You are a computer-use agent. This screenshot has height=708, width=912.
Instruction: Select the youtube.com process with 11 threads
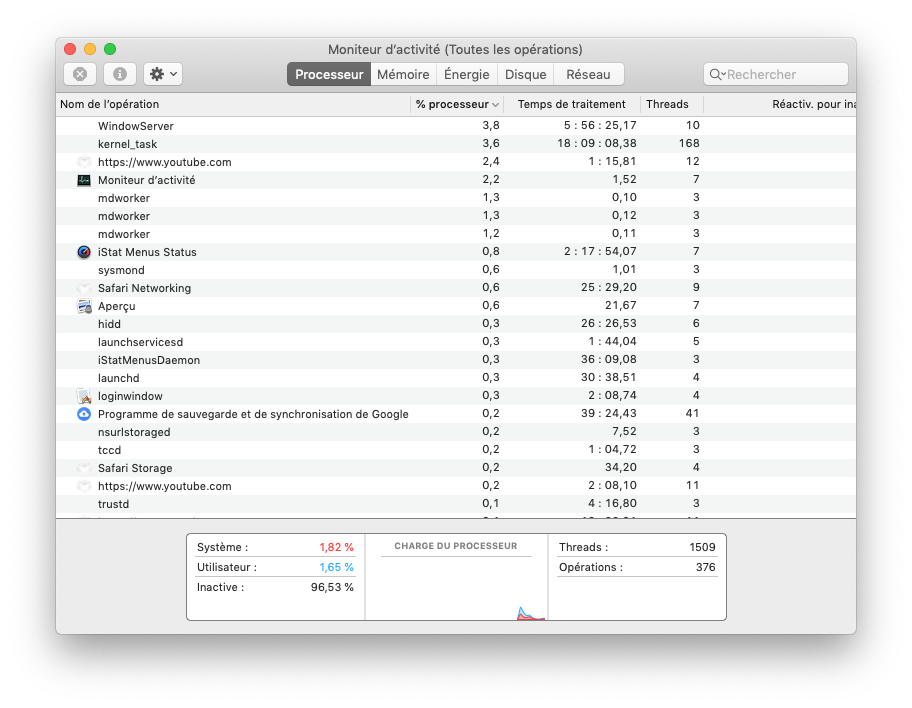pos(456,486)
